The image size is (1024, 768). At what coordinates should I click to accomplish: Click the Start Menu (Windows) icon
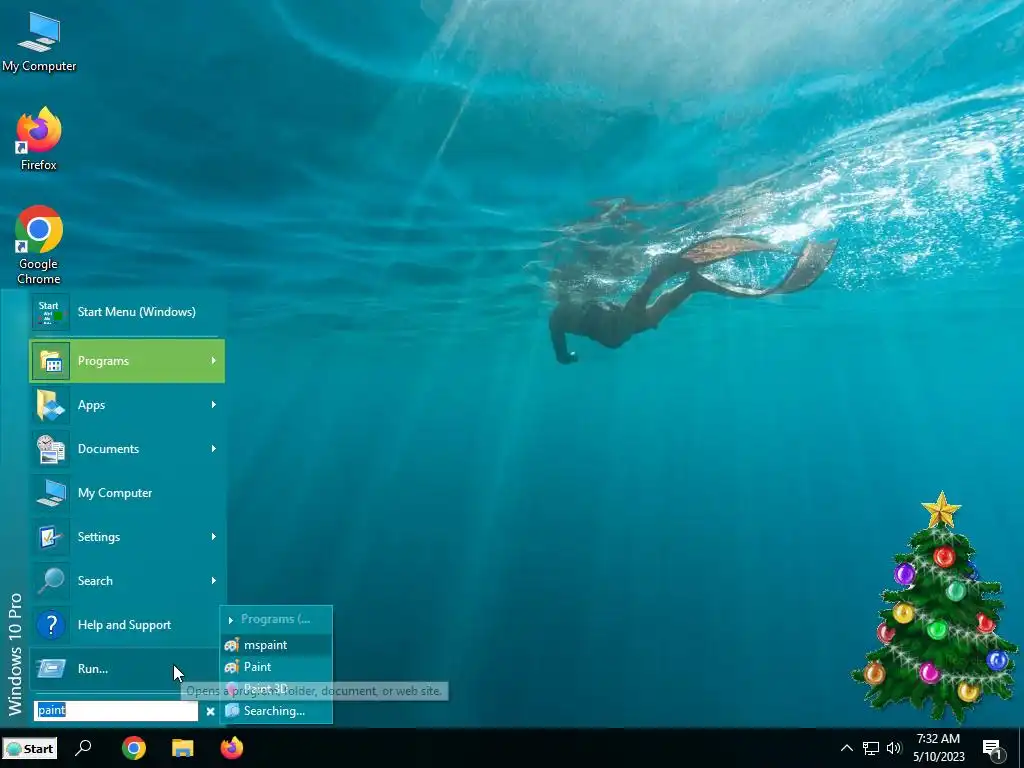pos(51,312)
